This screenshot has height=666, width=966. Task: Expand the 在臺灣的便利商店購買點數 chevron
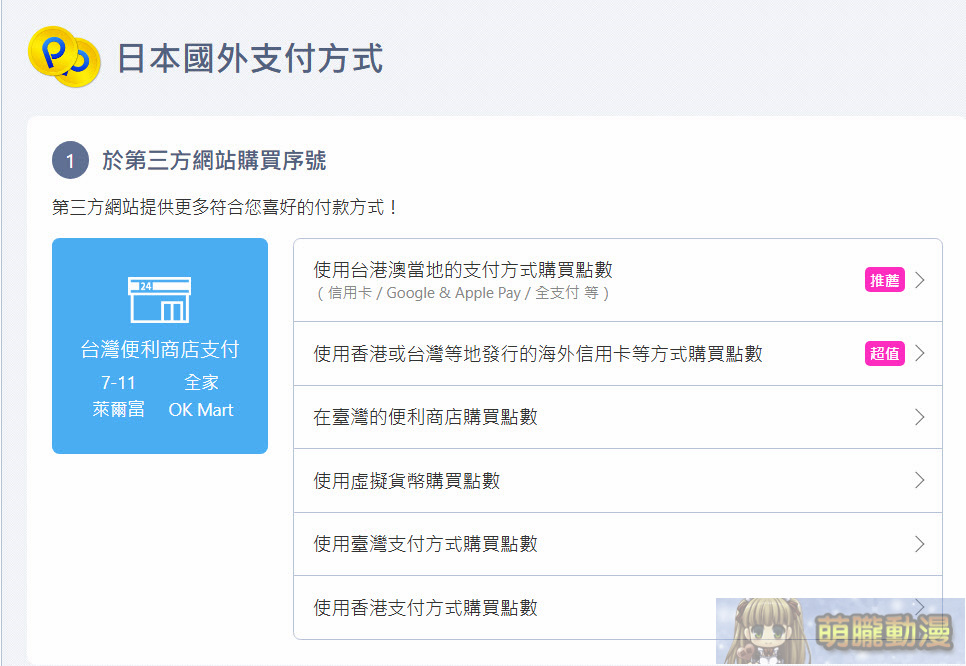(920, 417)
